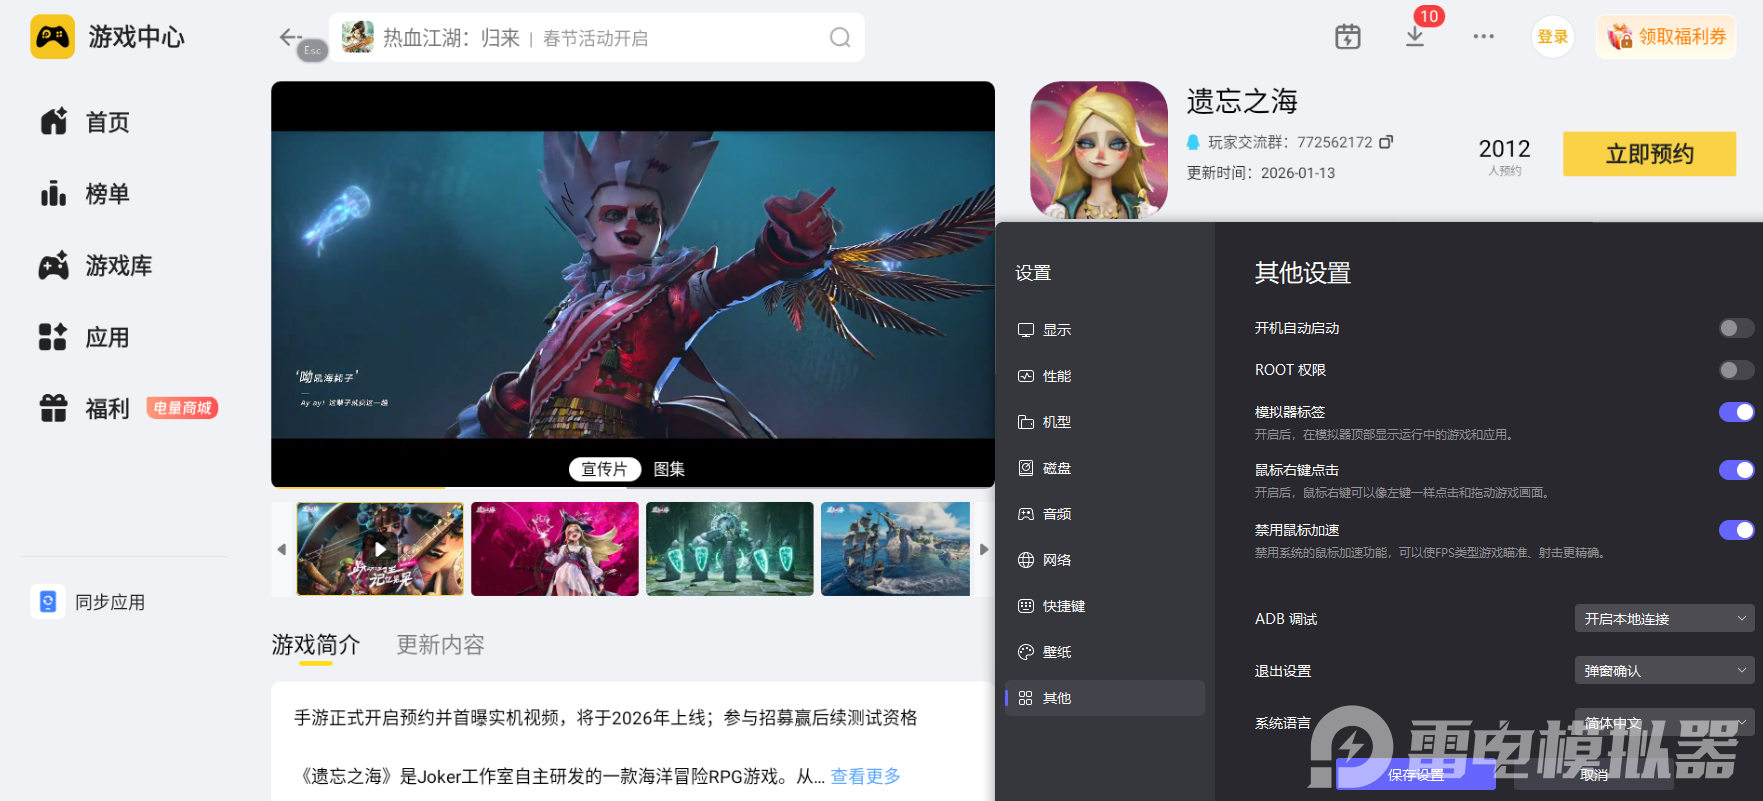This screenshot has width=1763, height=801.
Task: Open 同步应用 in the sidebar
Action: coord(88,602)
